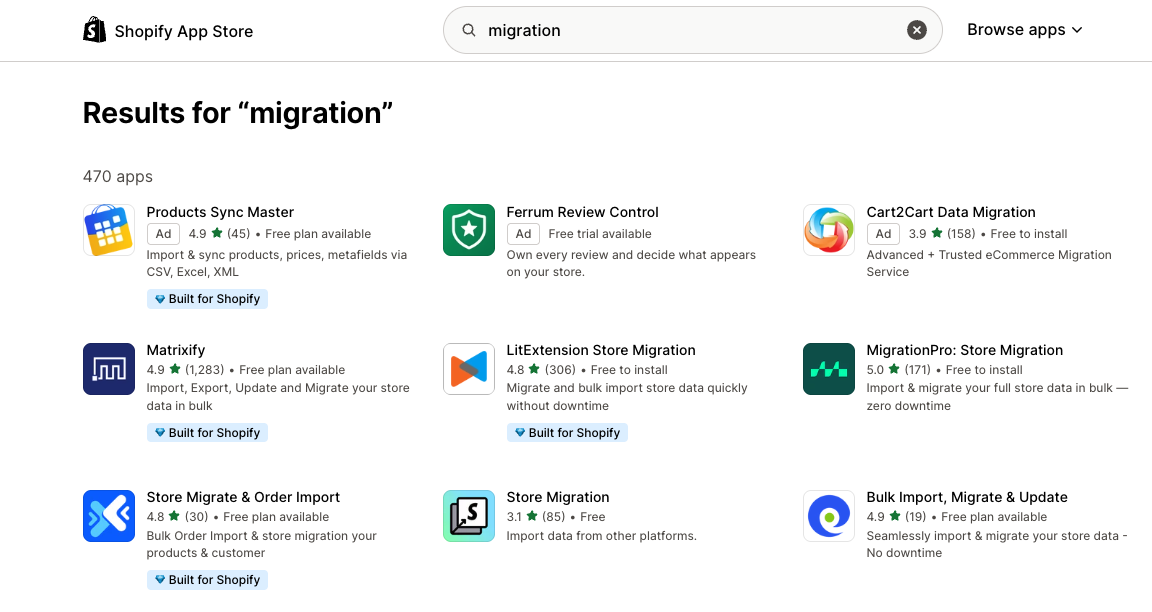Click the star rating of Products Sync Master
Image resolution: width=1152 pixels, height=612 pixels.
(x=206, y=234)
